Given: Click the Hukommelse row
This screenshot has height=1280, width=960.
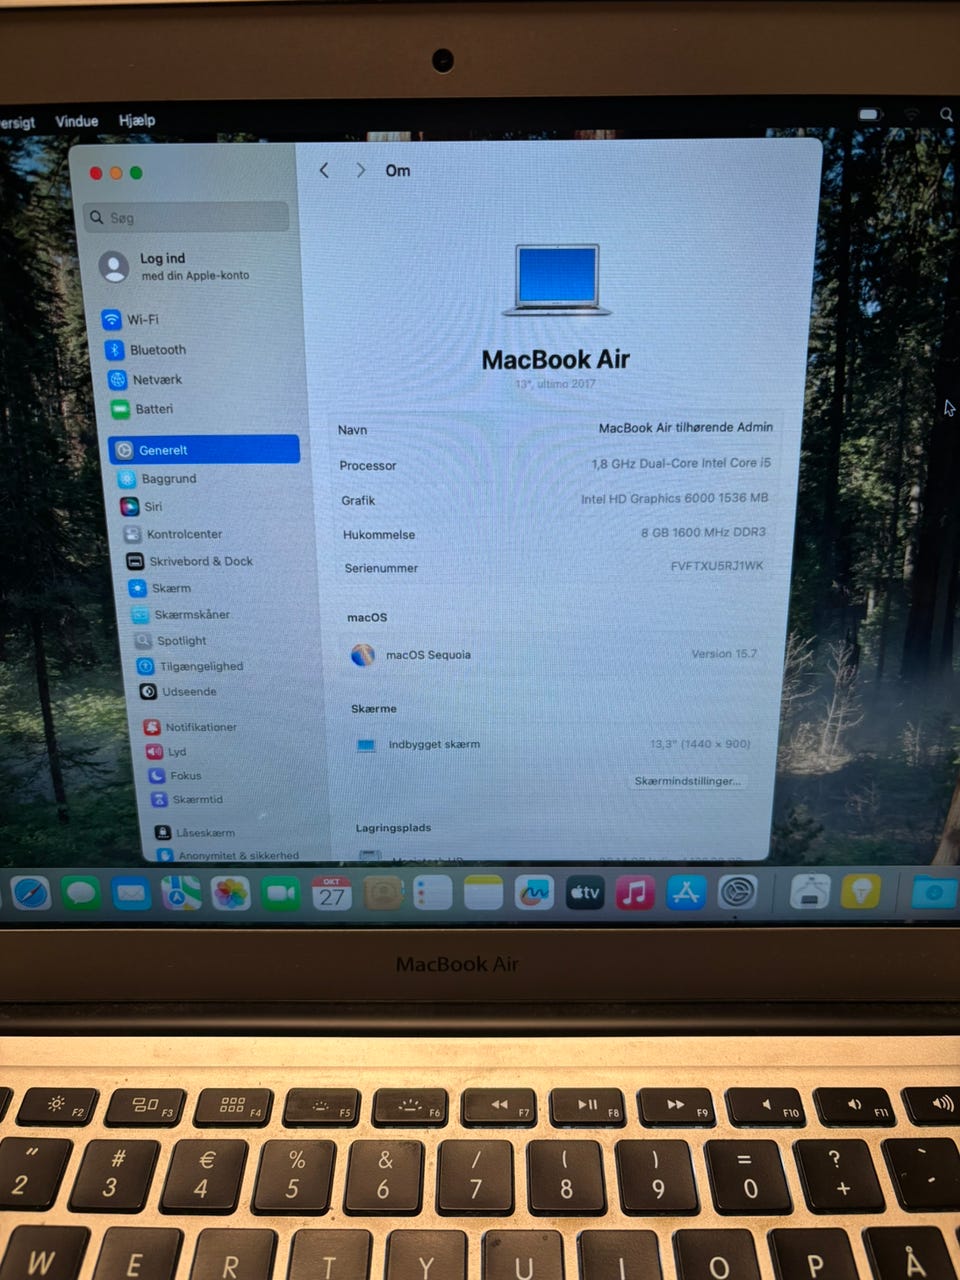Looking at the screenshot, I should [x=554, y=533].
